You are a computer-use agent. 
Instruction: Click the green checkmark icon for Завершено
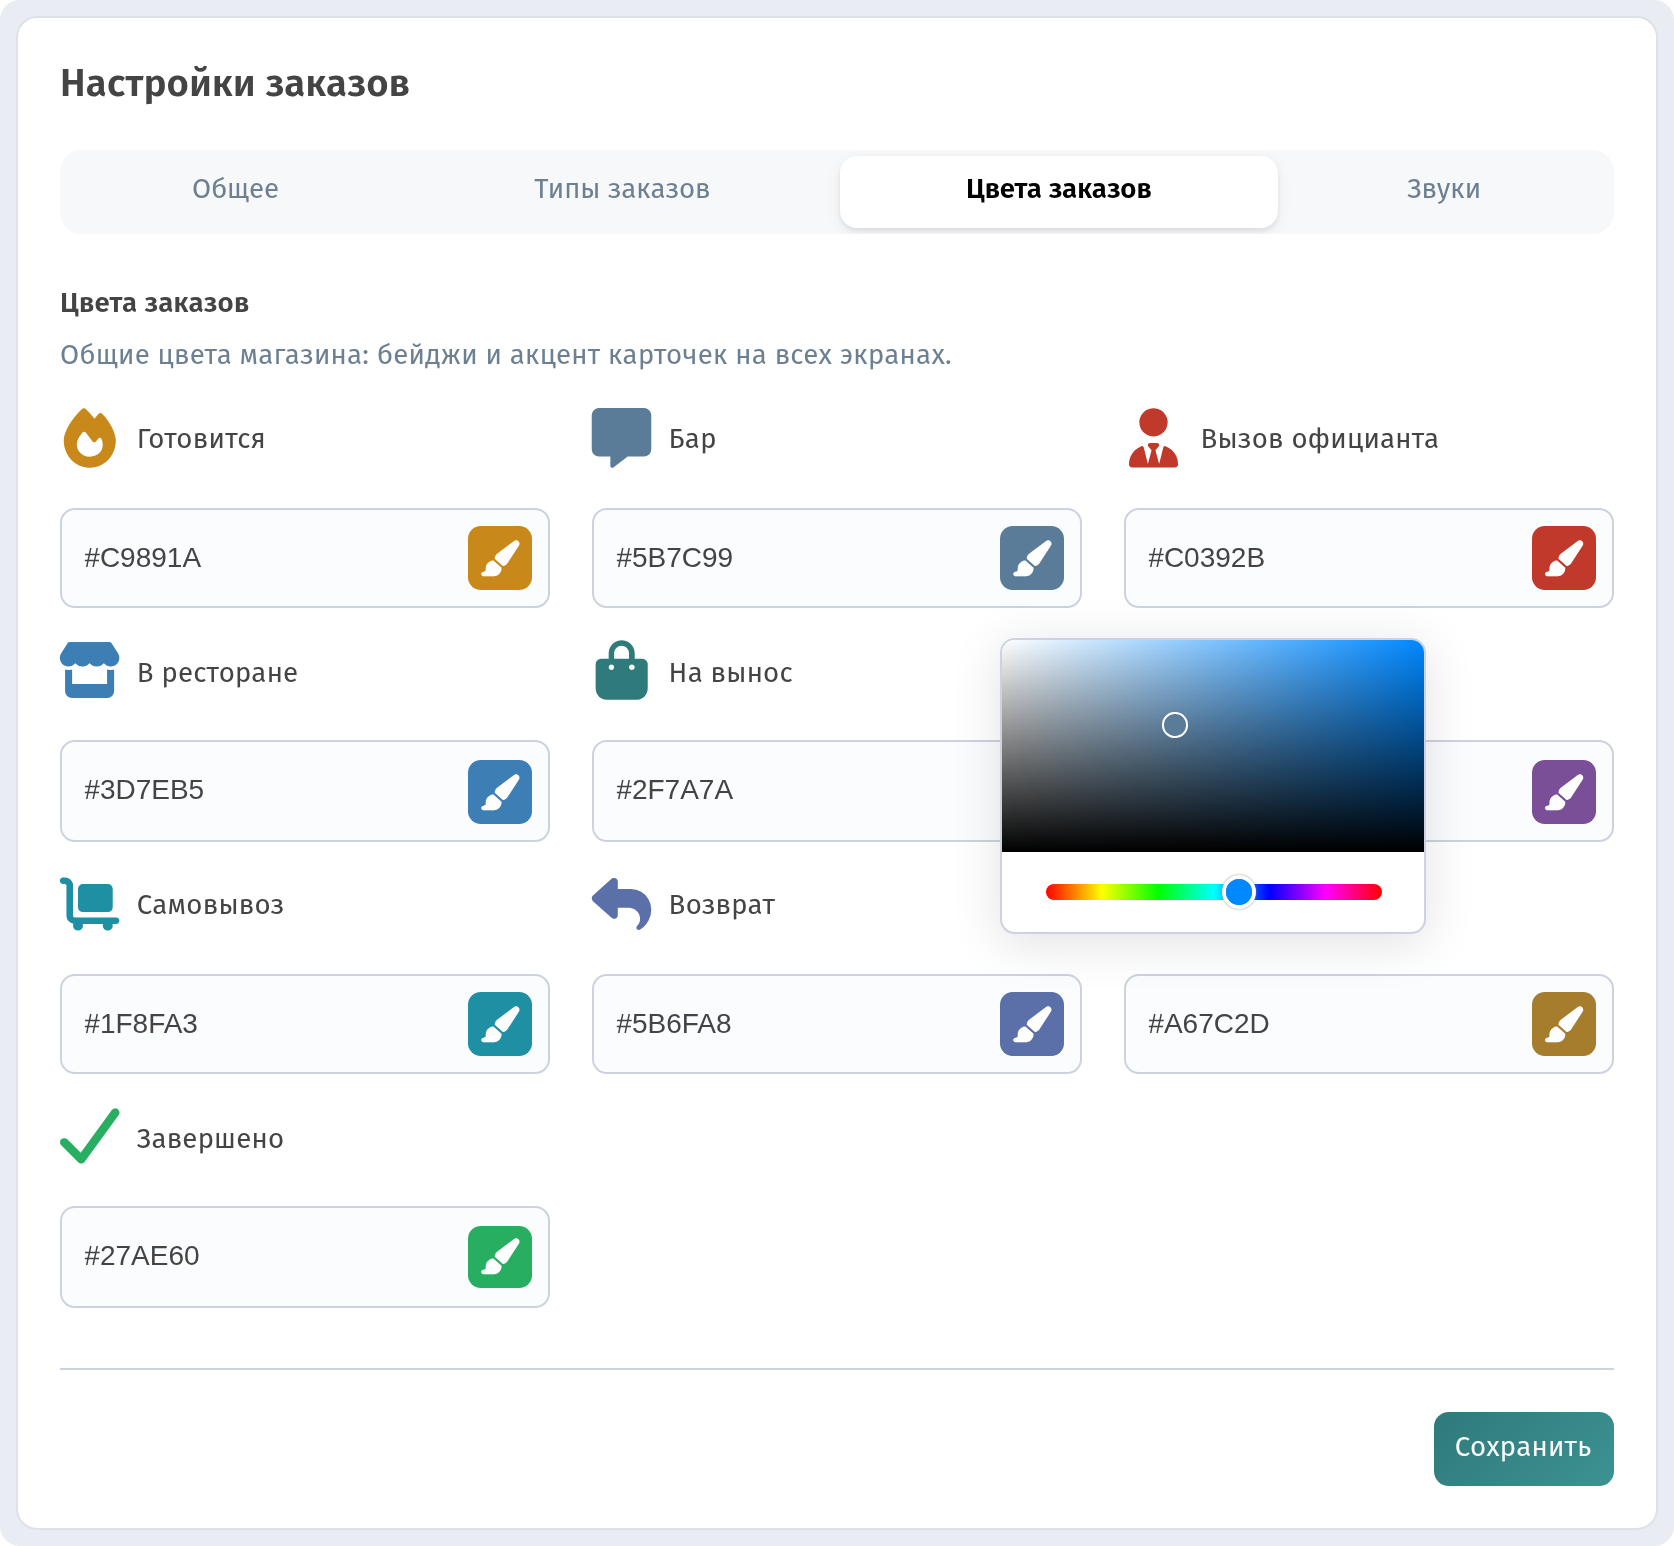point(90,1136)
